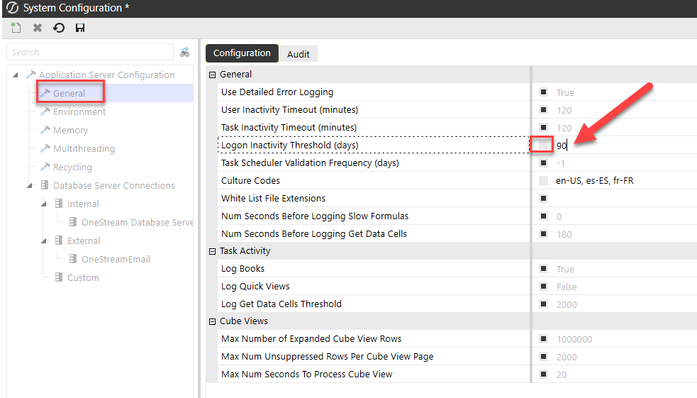Toggle default checkbox for Logon Inactivity Threshold

click(x=543, y=145)
